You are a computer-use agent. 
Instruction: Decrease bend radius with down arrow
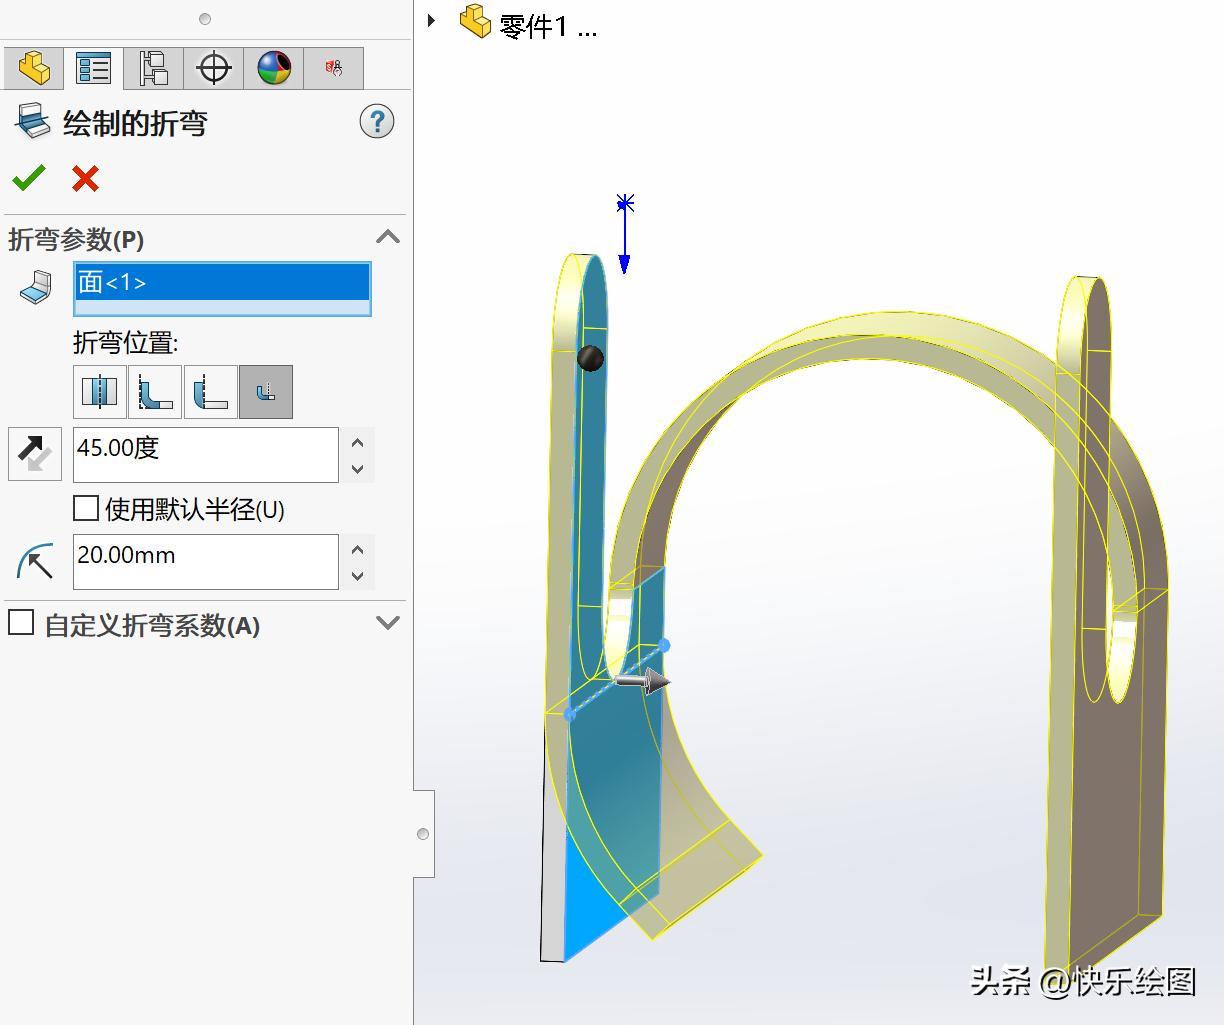[358, 575]
